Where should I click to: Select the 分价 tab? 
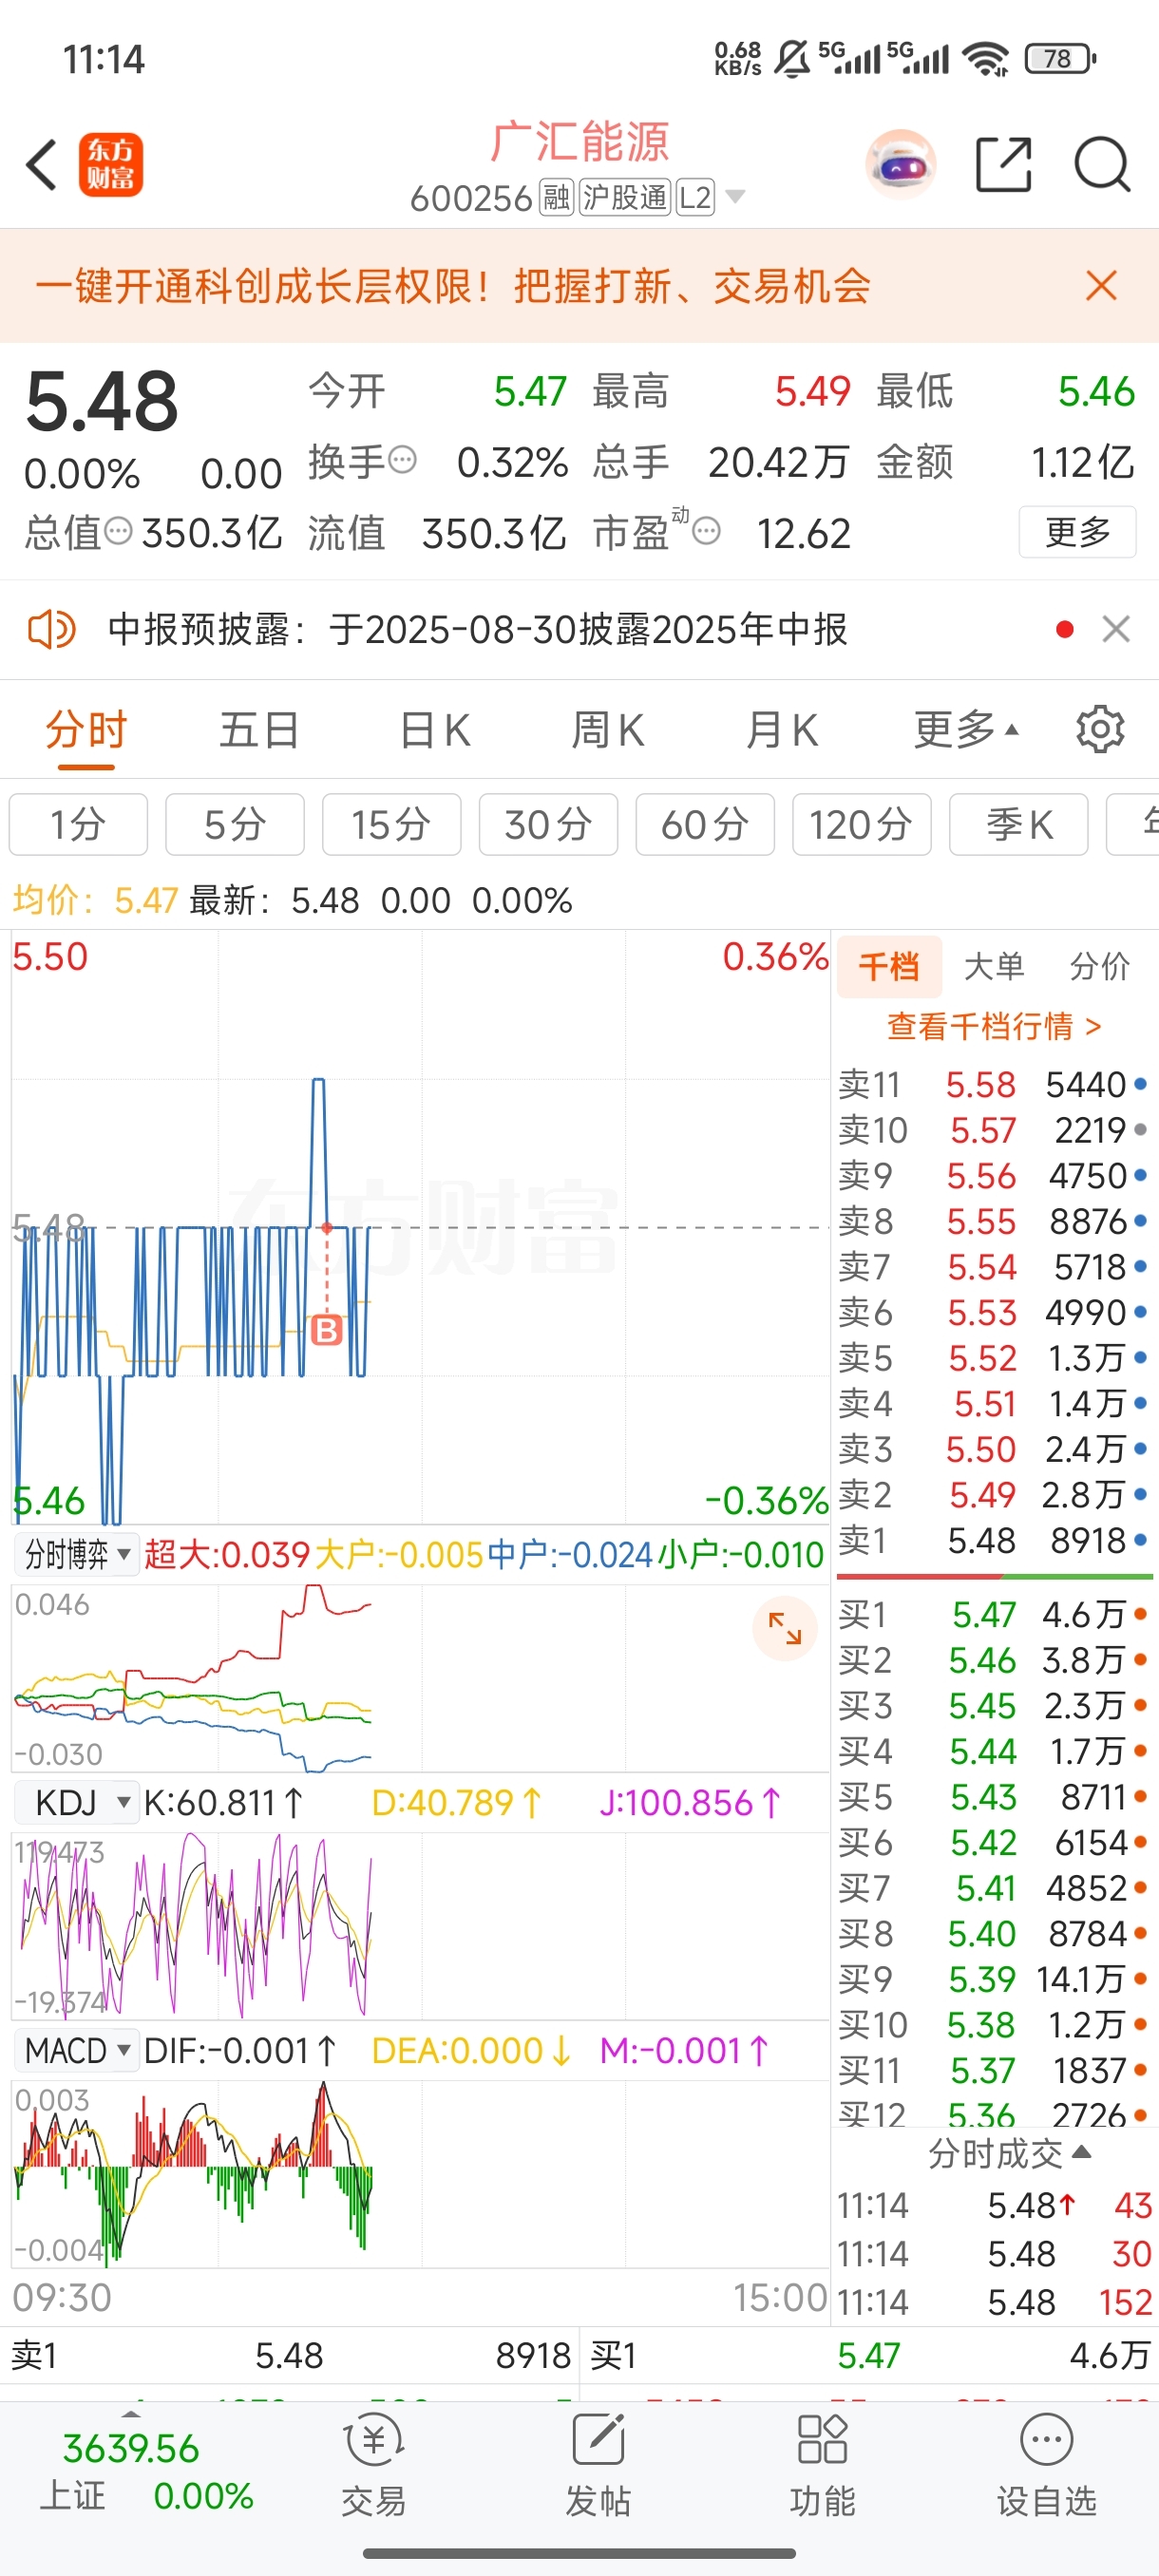[x=1100, y=967]
